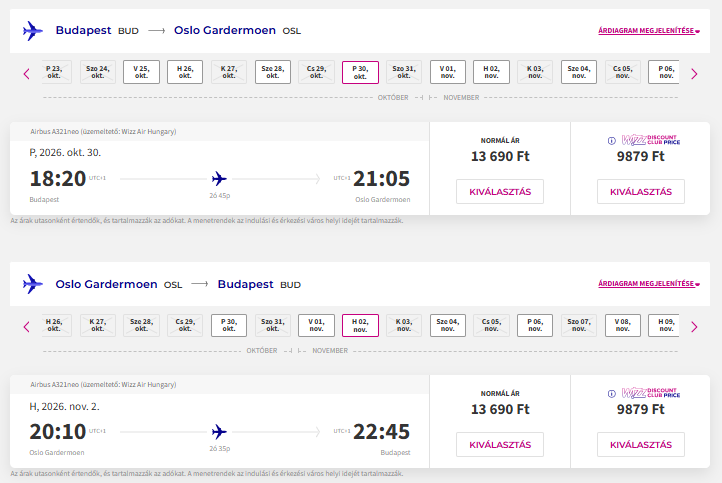Select return date P 06, nov.

(535, 325)
